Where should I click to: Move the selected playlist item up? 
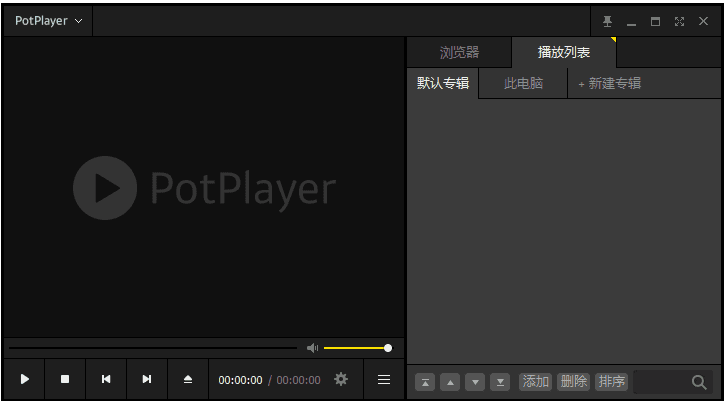click(450, 382)
